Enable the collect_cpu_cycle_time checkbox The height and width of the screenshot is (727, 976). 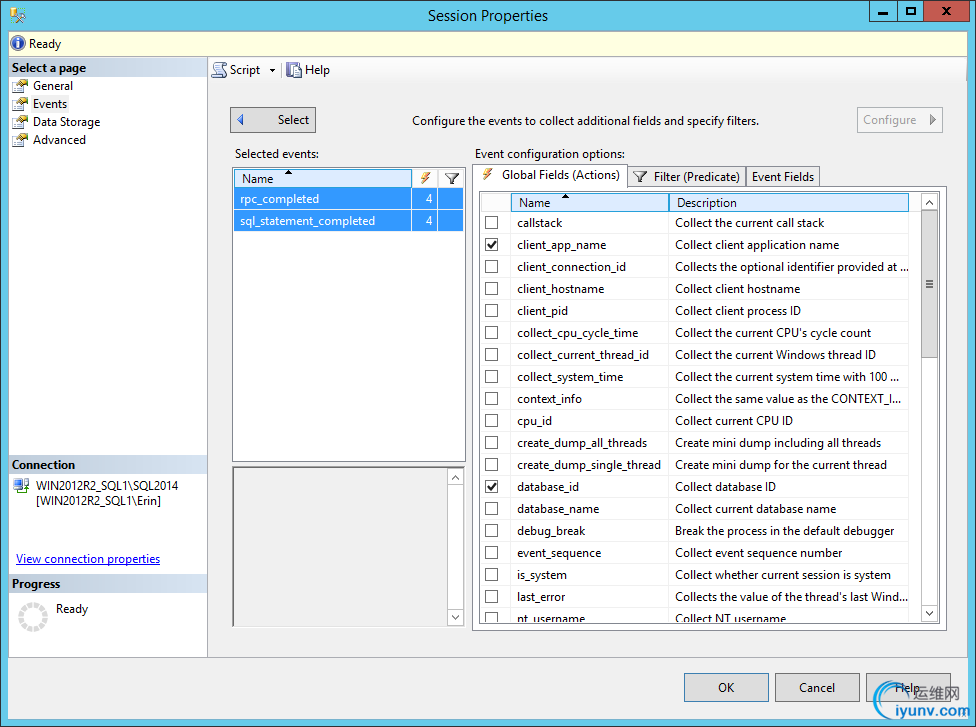point(492,332)
